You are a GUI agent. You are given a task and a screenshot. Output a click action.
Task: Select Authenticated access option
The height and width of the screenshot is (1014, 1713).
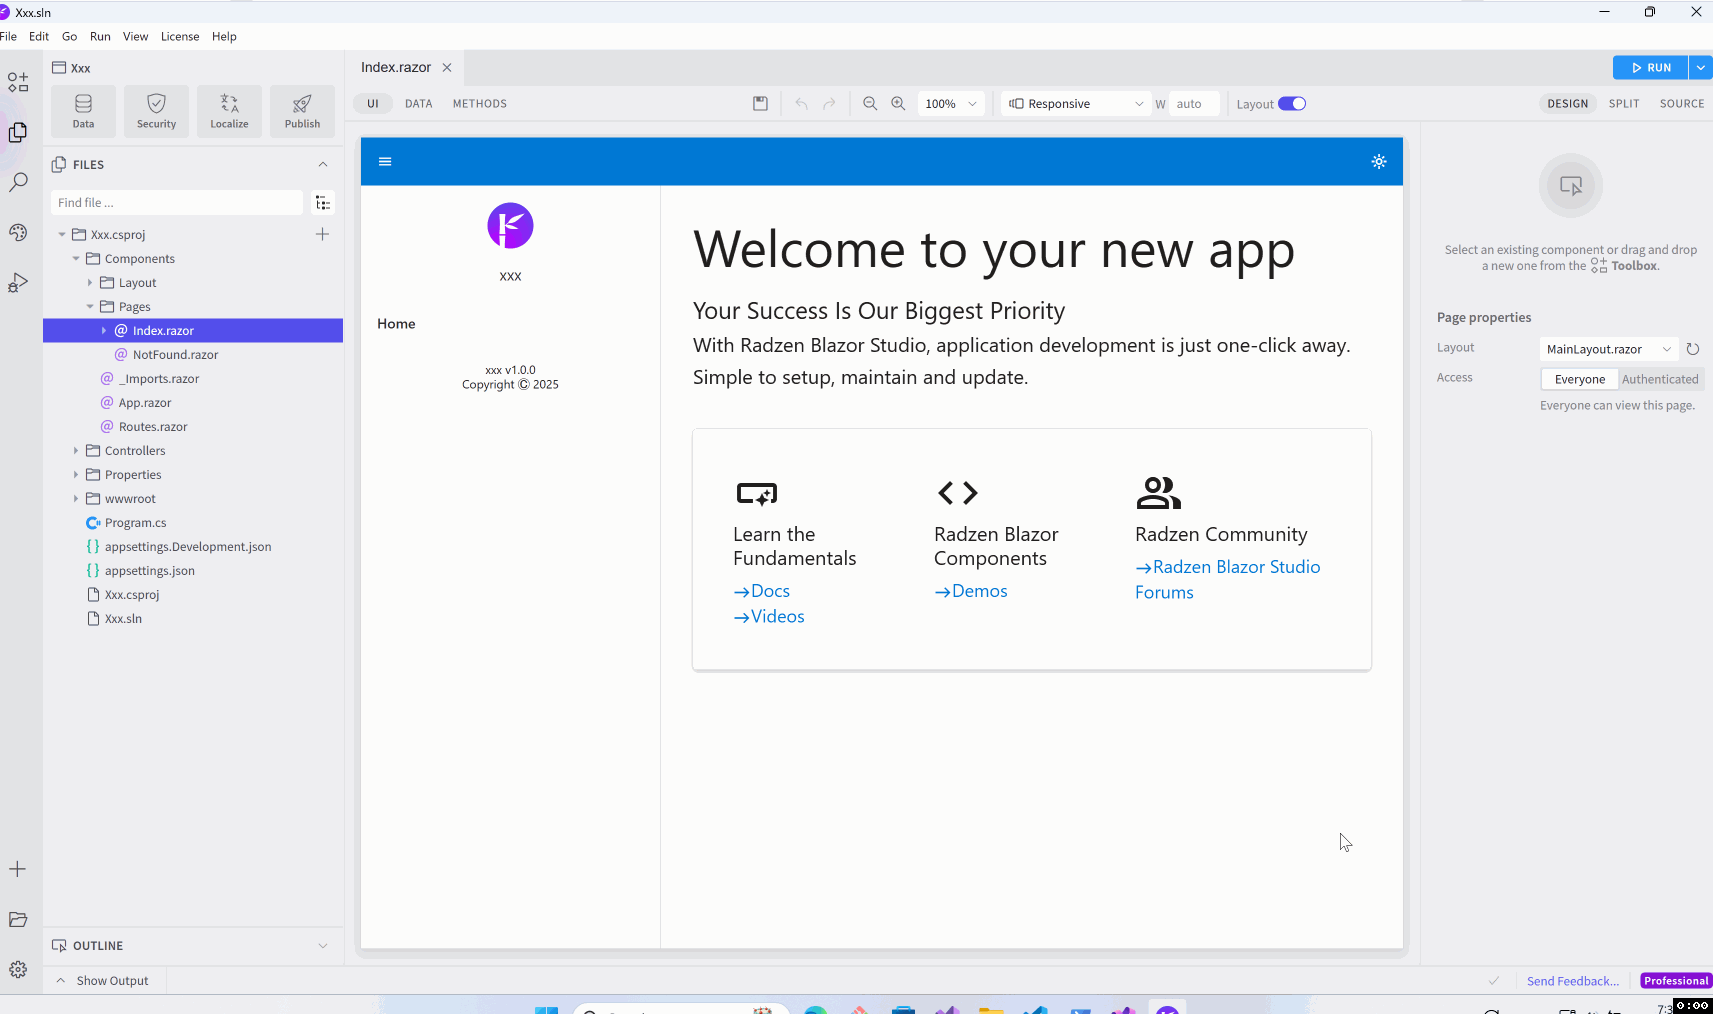point(1659,379)
